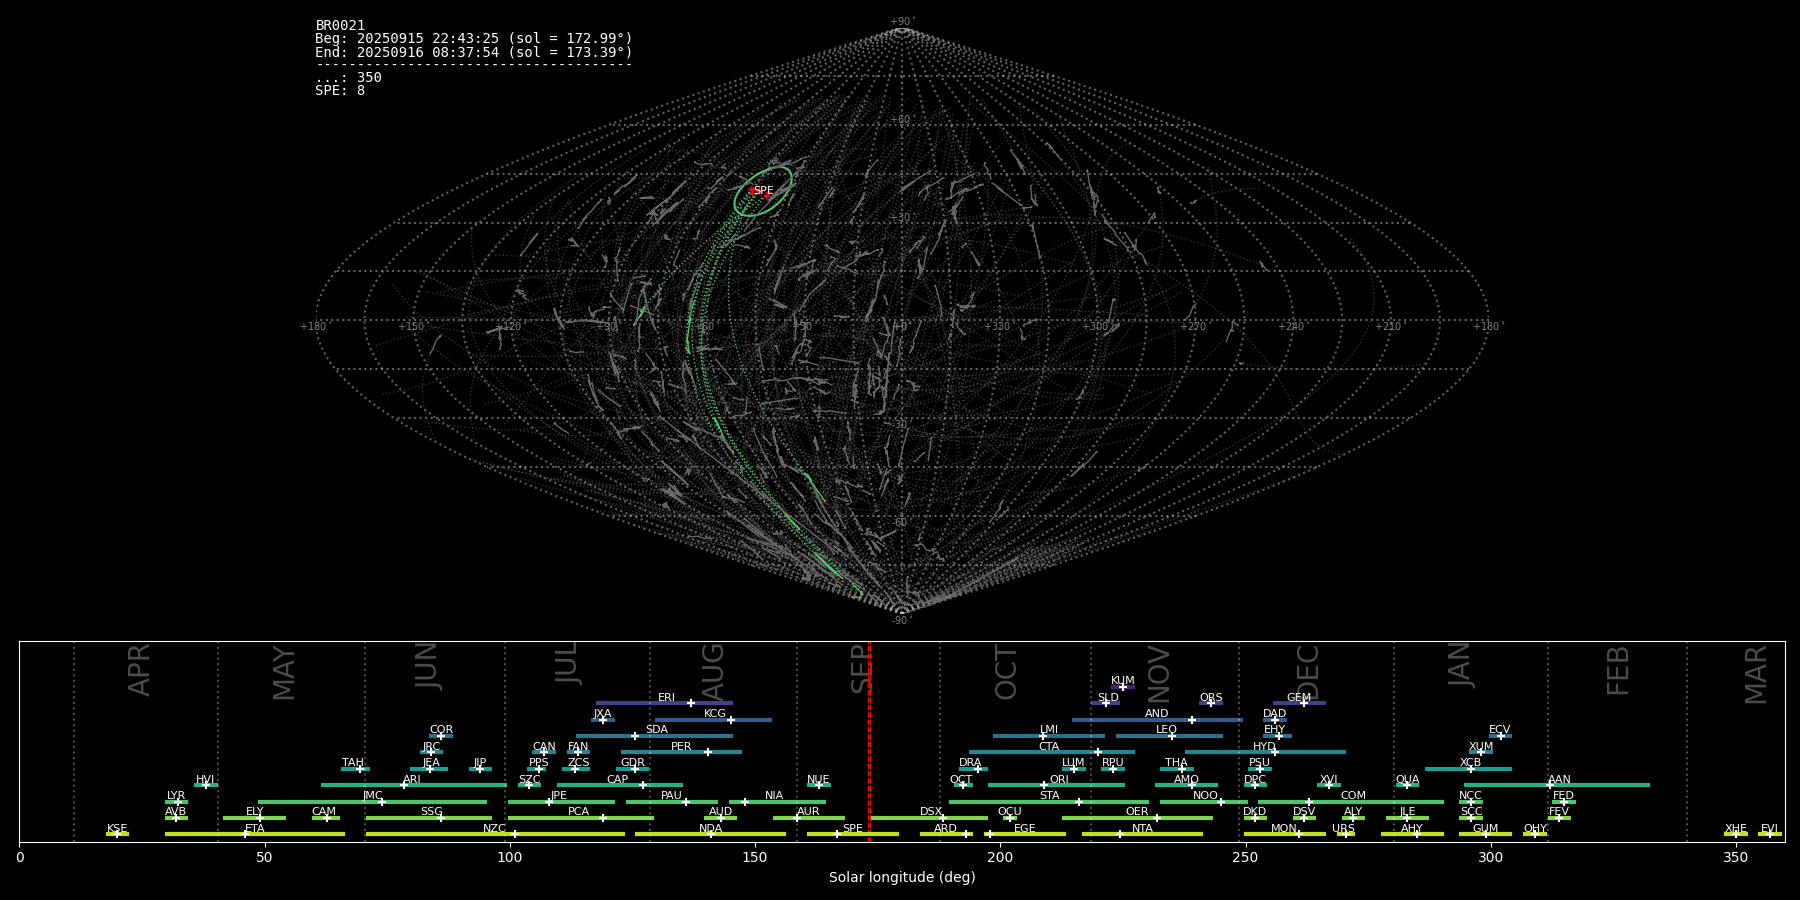Click the SPE shower bar label in timeline

pyautogui.click(x=852, y=828)
